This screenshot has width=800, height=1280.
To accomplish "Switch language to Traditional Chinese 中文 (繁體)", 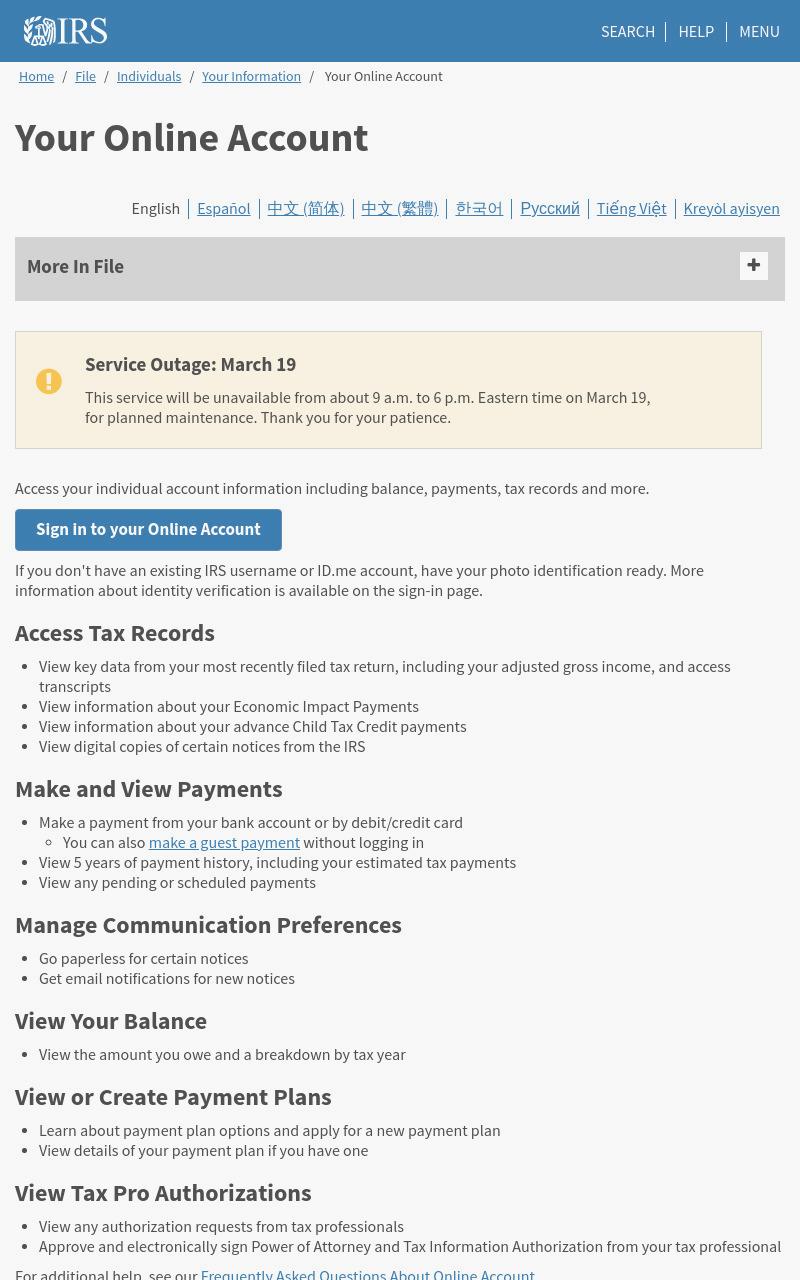I will pyautogui.click(x=399, y=208).
